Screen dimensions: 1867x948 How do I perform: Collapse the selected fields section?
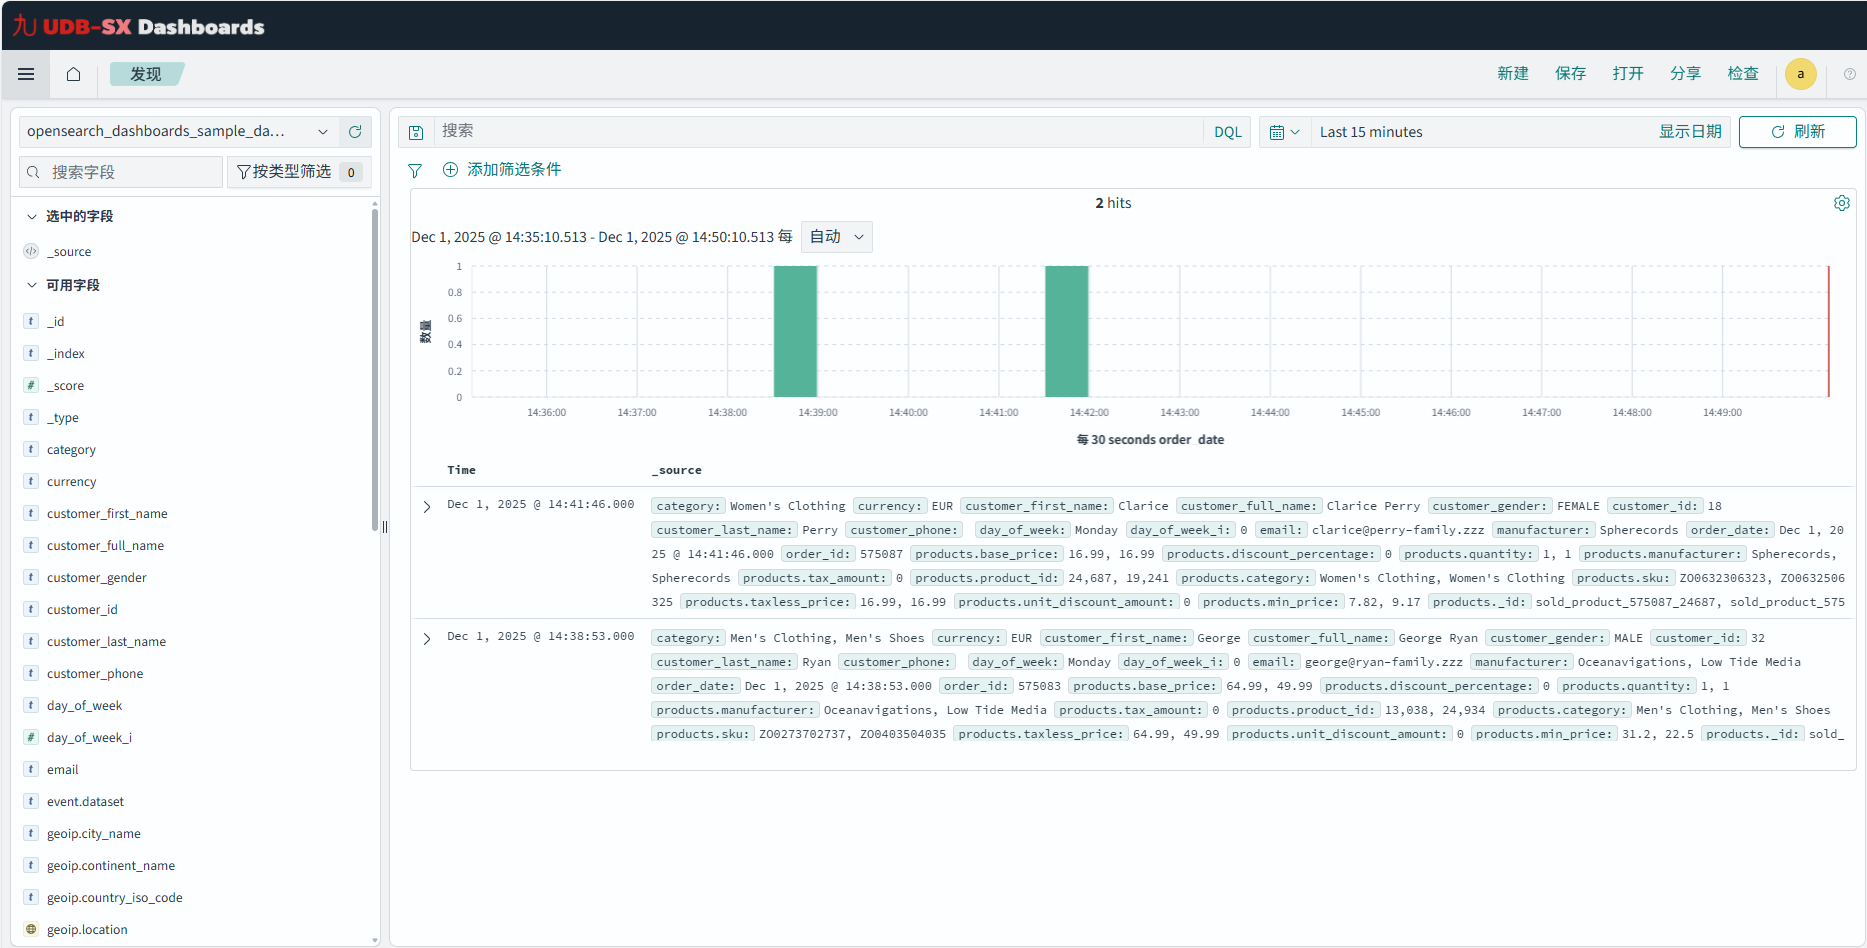tap(32, 216)
